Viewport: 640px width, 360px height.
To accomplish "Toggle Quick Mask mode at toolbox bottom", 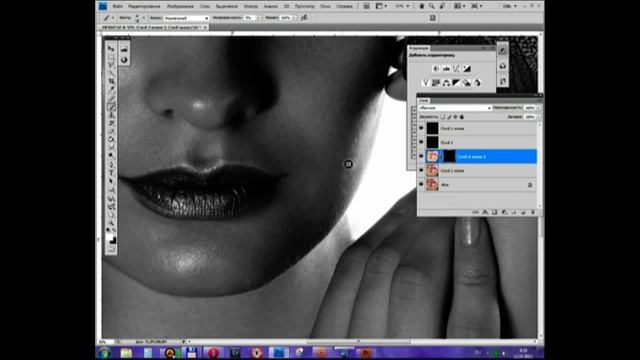I will (111, 249).
